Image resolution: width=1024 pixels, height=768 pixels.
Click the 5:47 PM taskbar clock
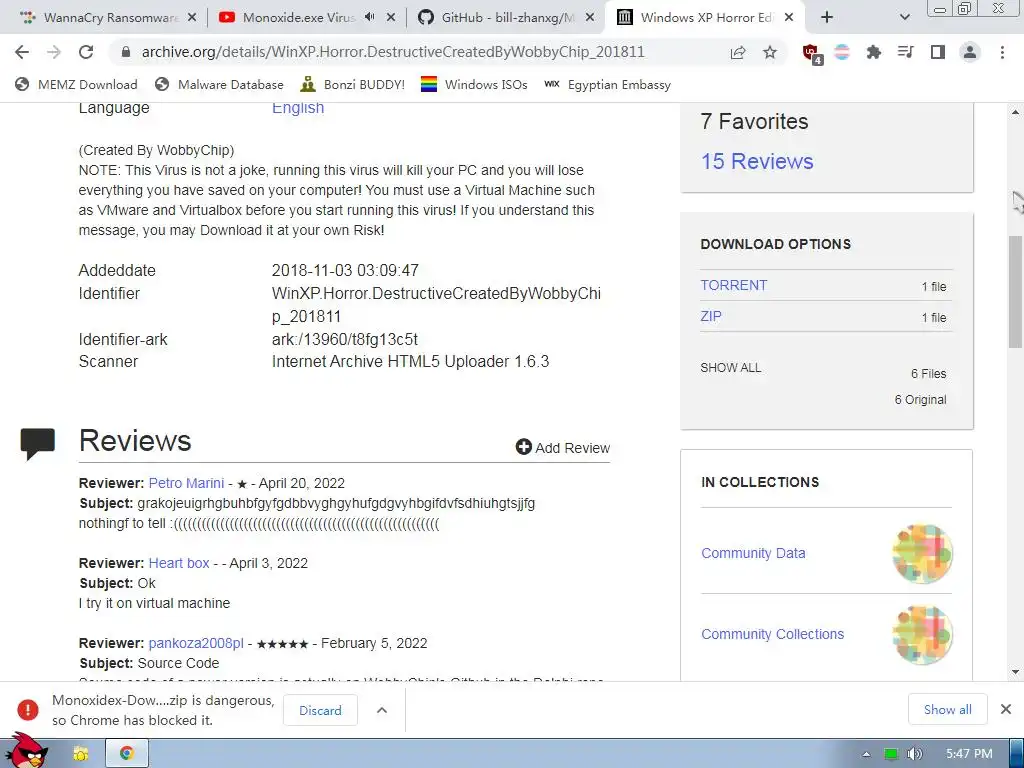969,754
